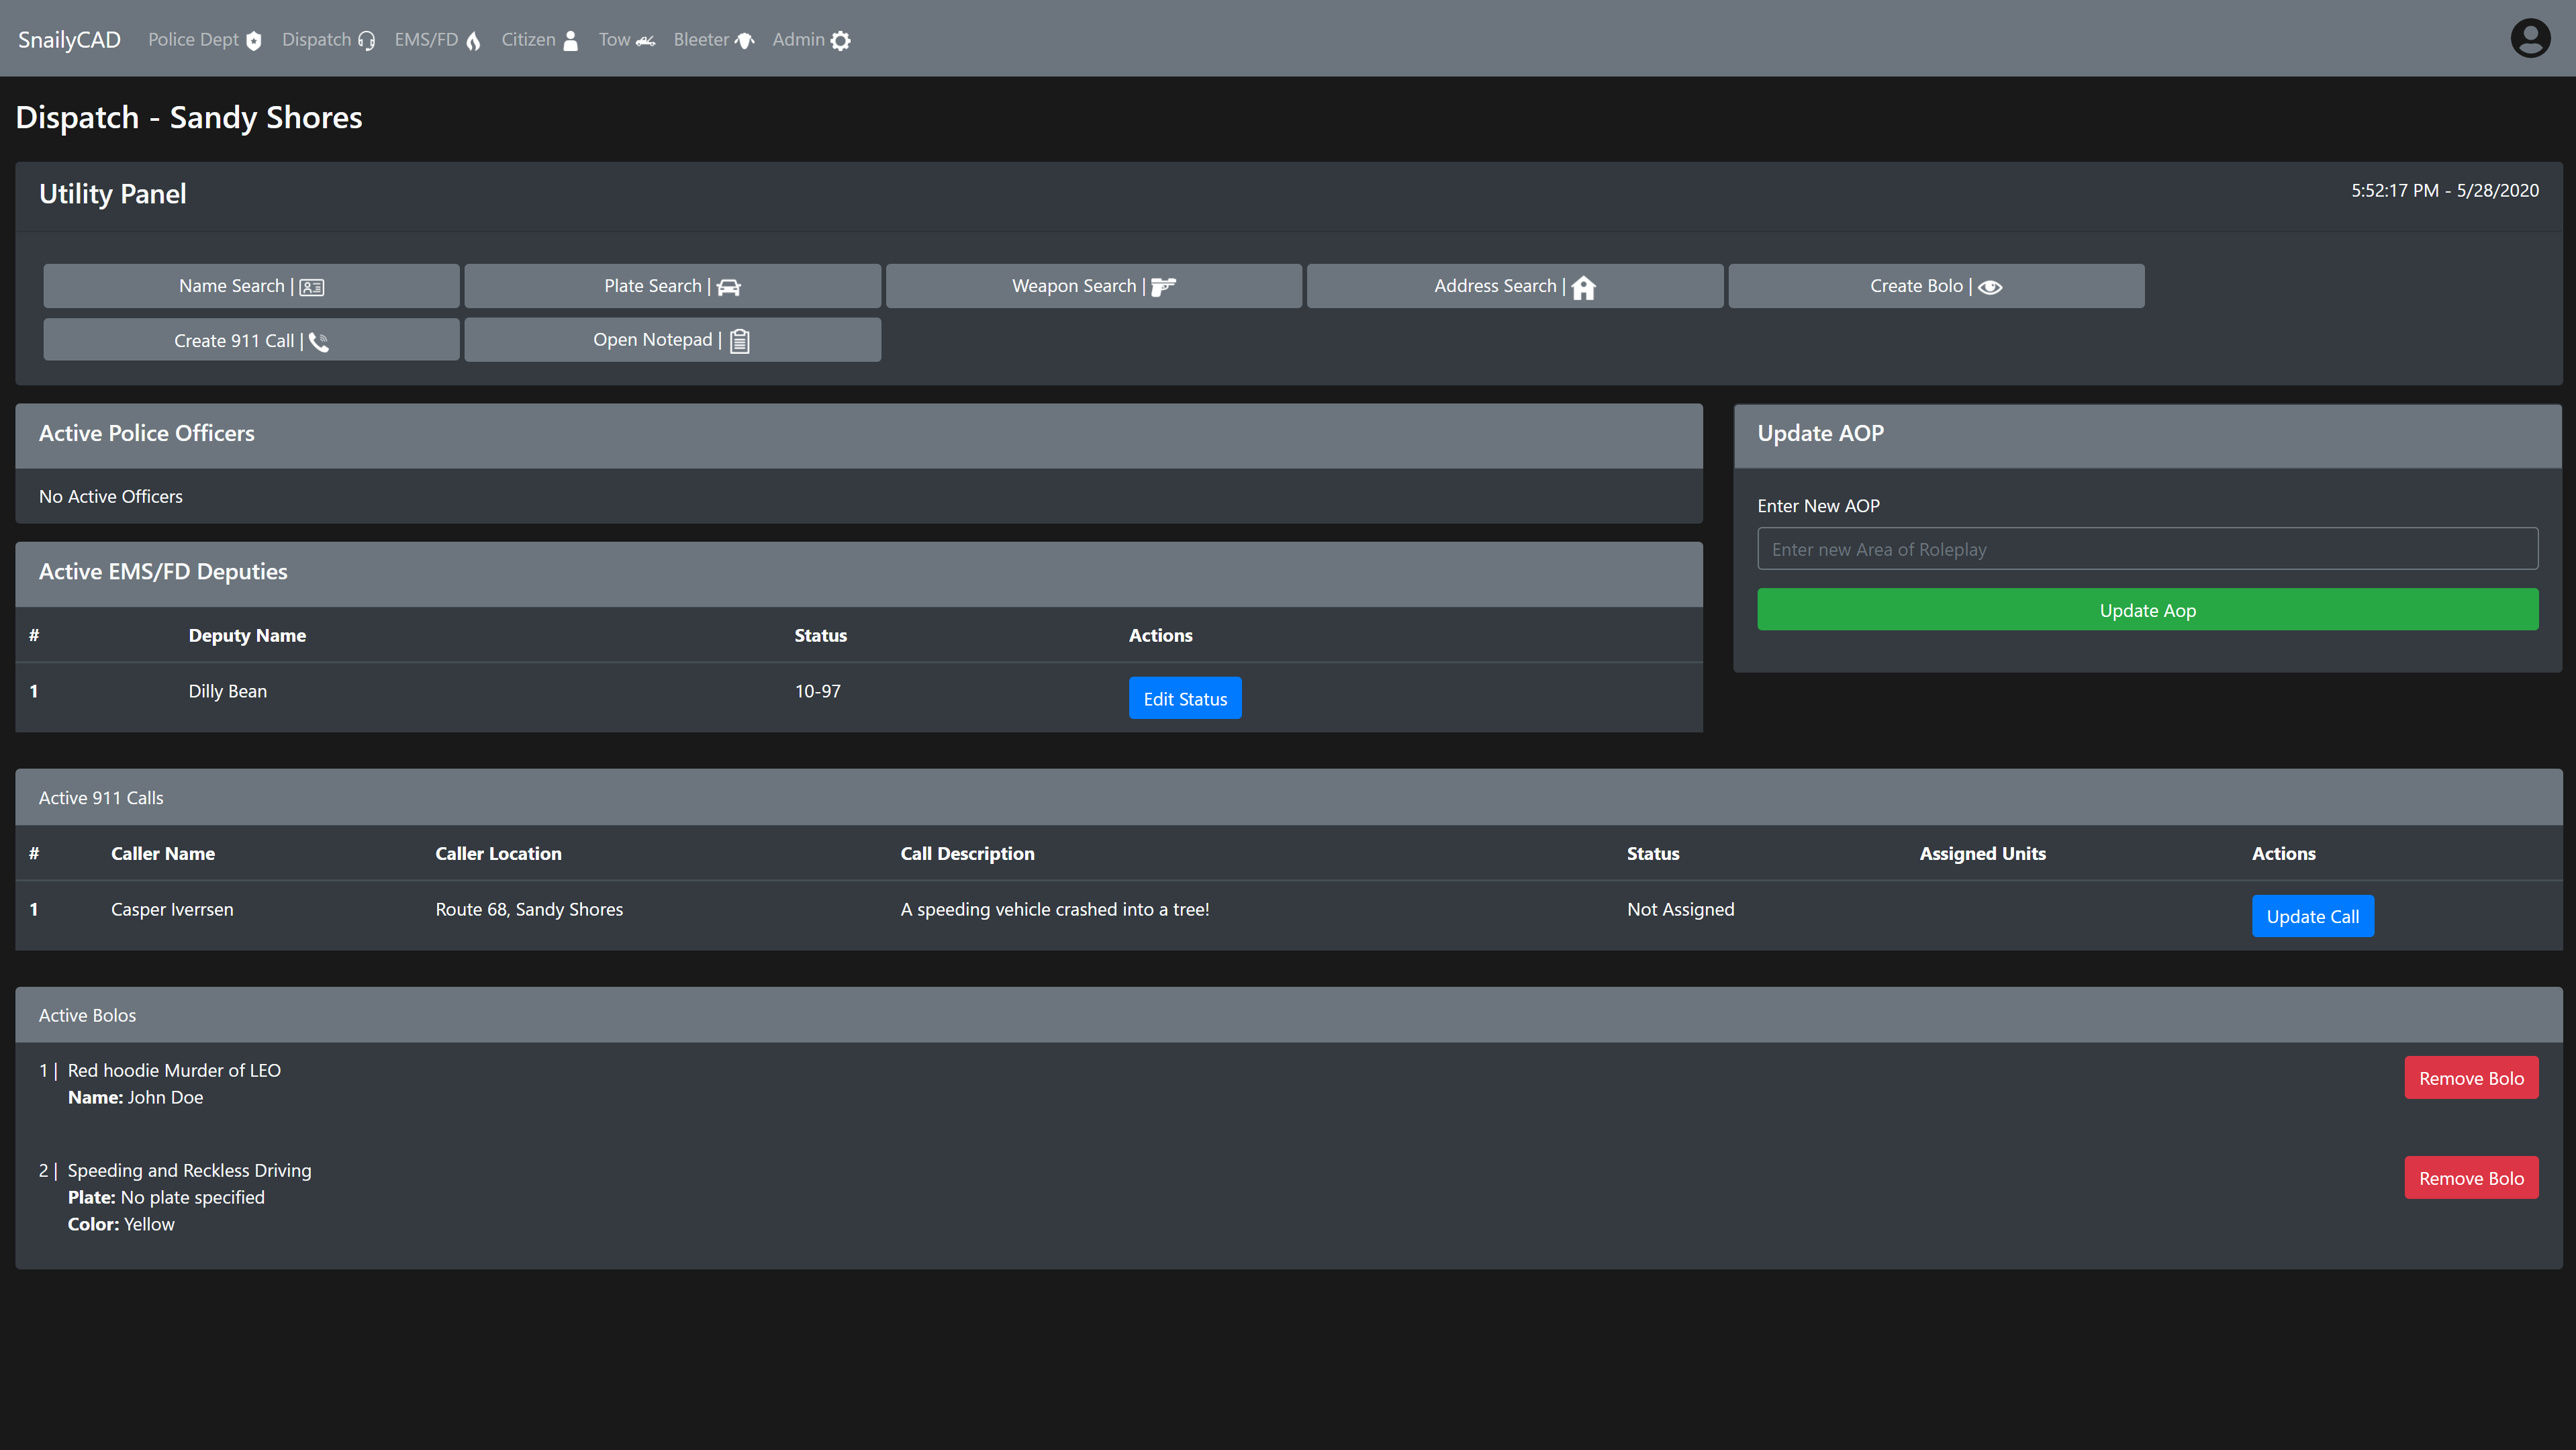Open Name Search from the utility panel
The width and height of the screenshot is (2576, 1450).
click(x=251, y=286)
